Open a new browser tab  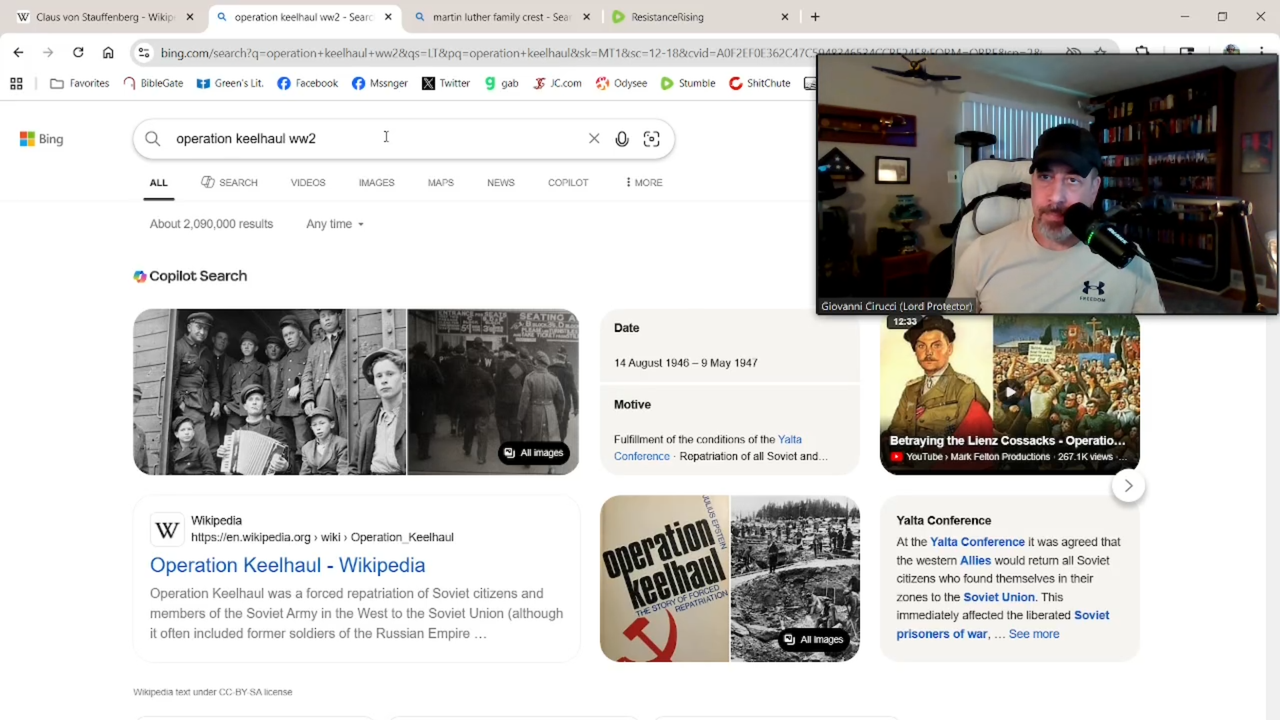(x=815, y=17)
